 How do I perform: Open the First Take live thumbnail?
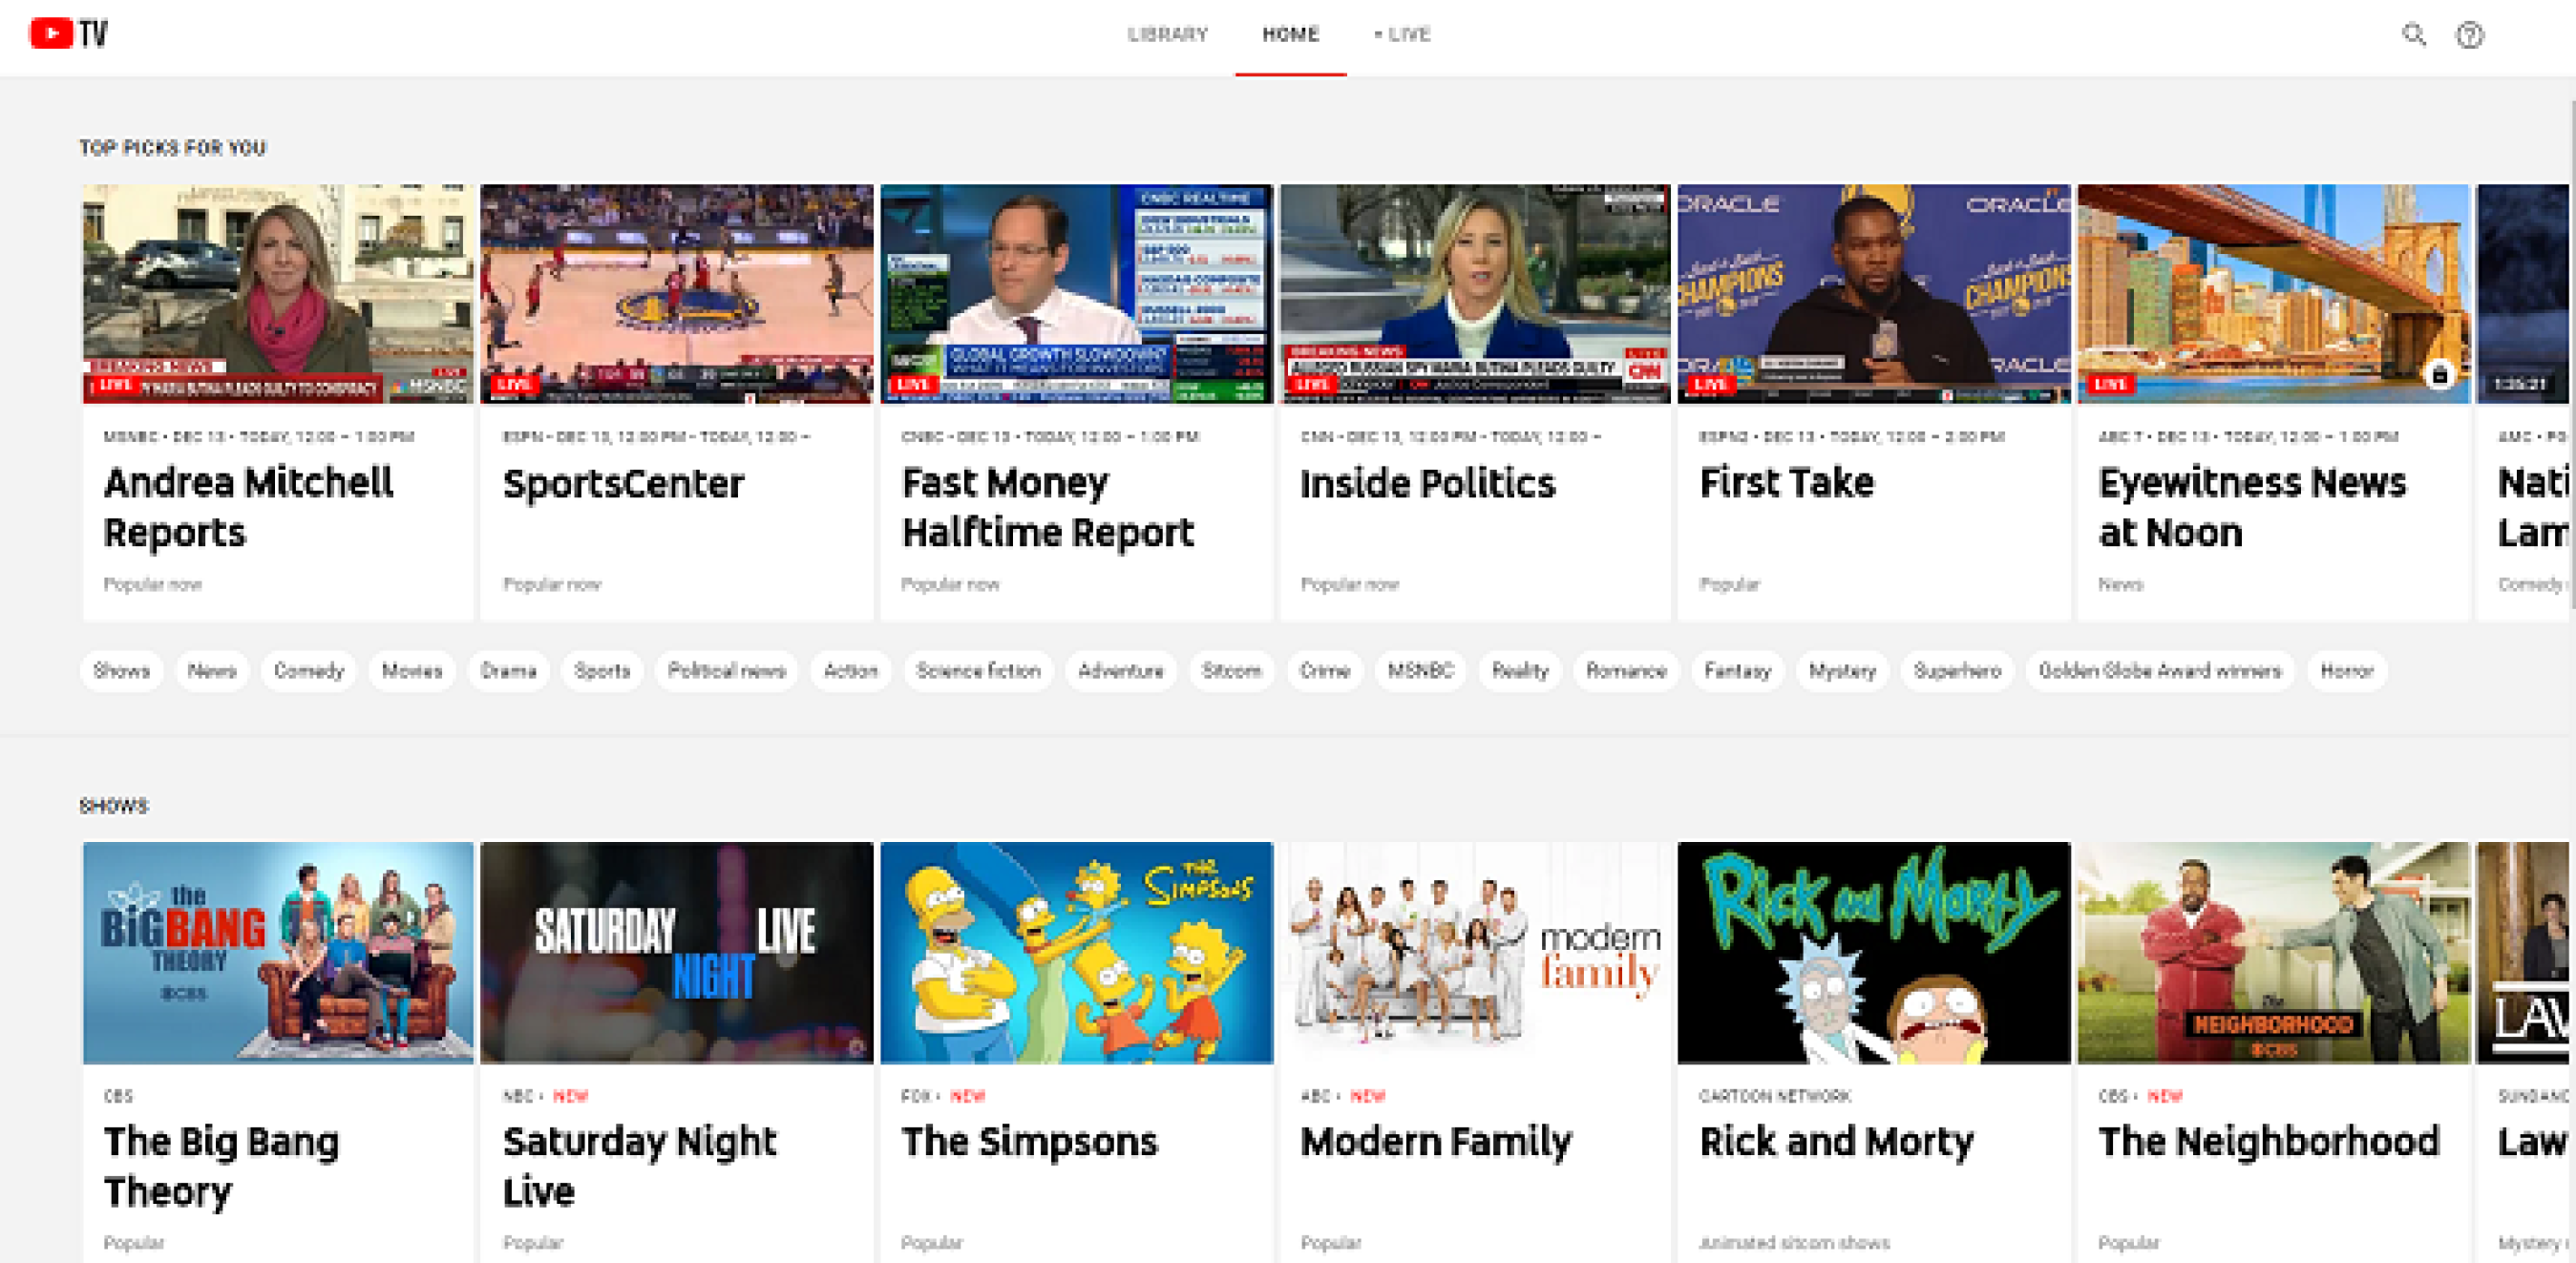1874,294
